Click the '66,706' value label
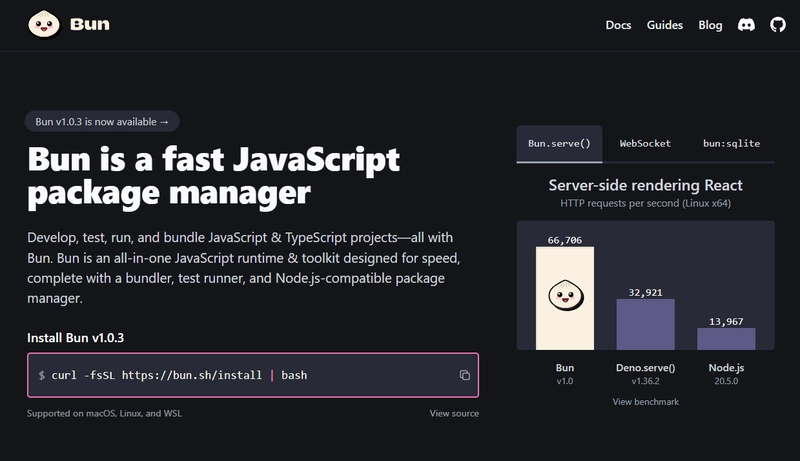The width and height of the screenshot is (800, 461). point(565,240)
